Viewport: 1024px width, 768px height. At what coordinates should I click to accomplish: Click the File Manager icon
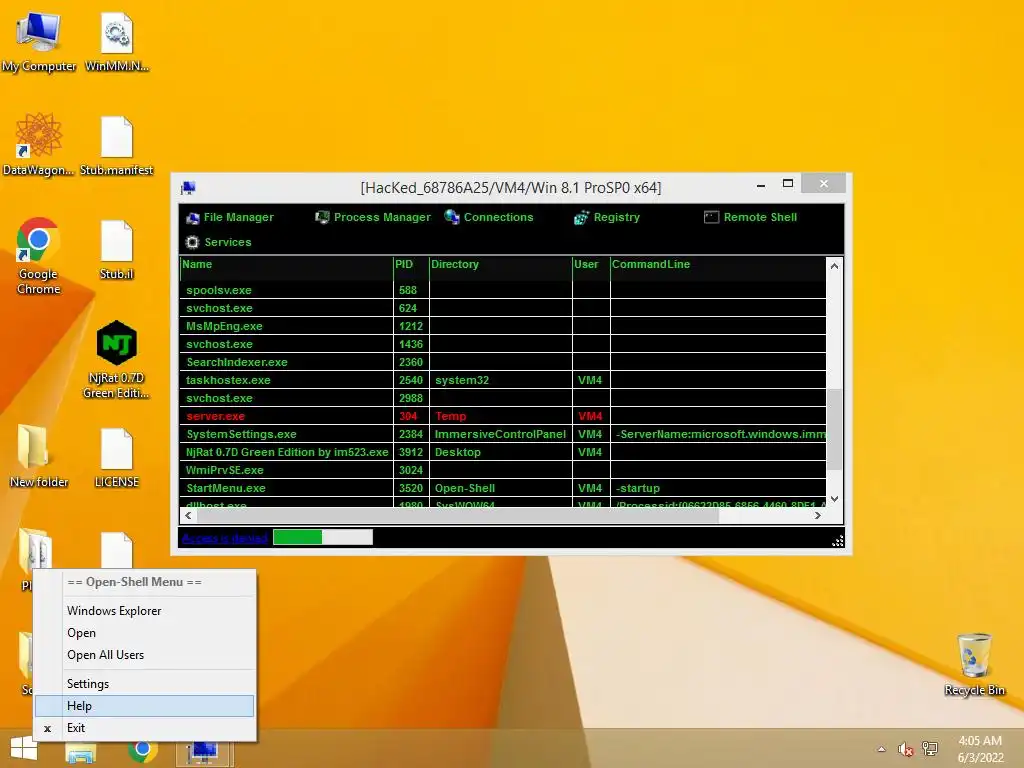tap(193, 218)
